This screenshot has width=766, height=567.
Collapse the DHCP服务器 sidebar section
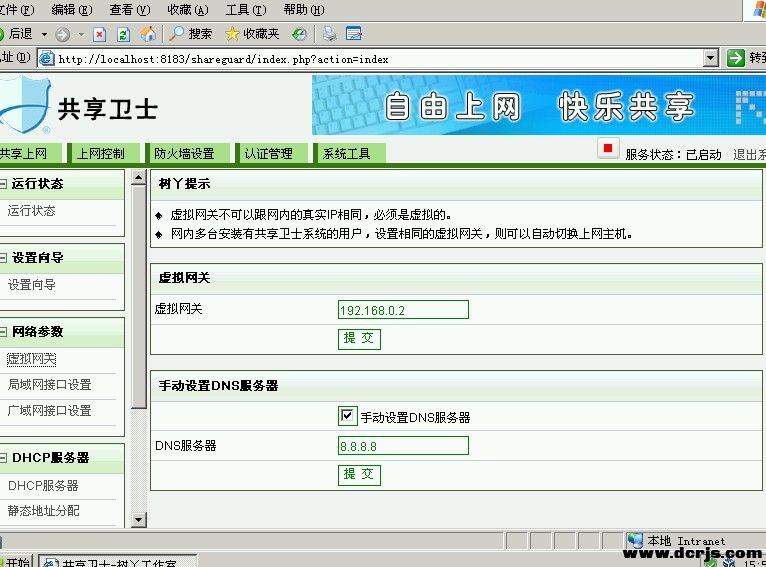[3, 458]
